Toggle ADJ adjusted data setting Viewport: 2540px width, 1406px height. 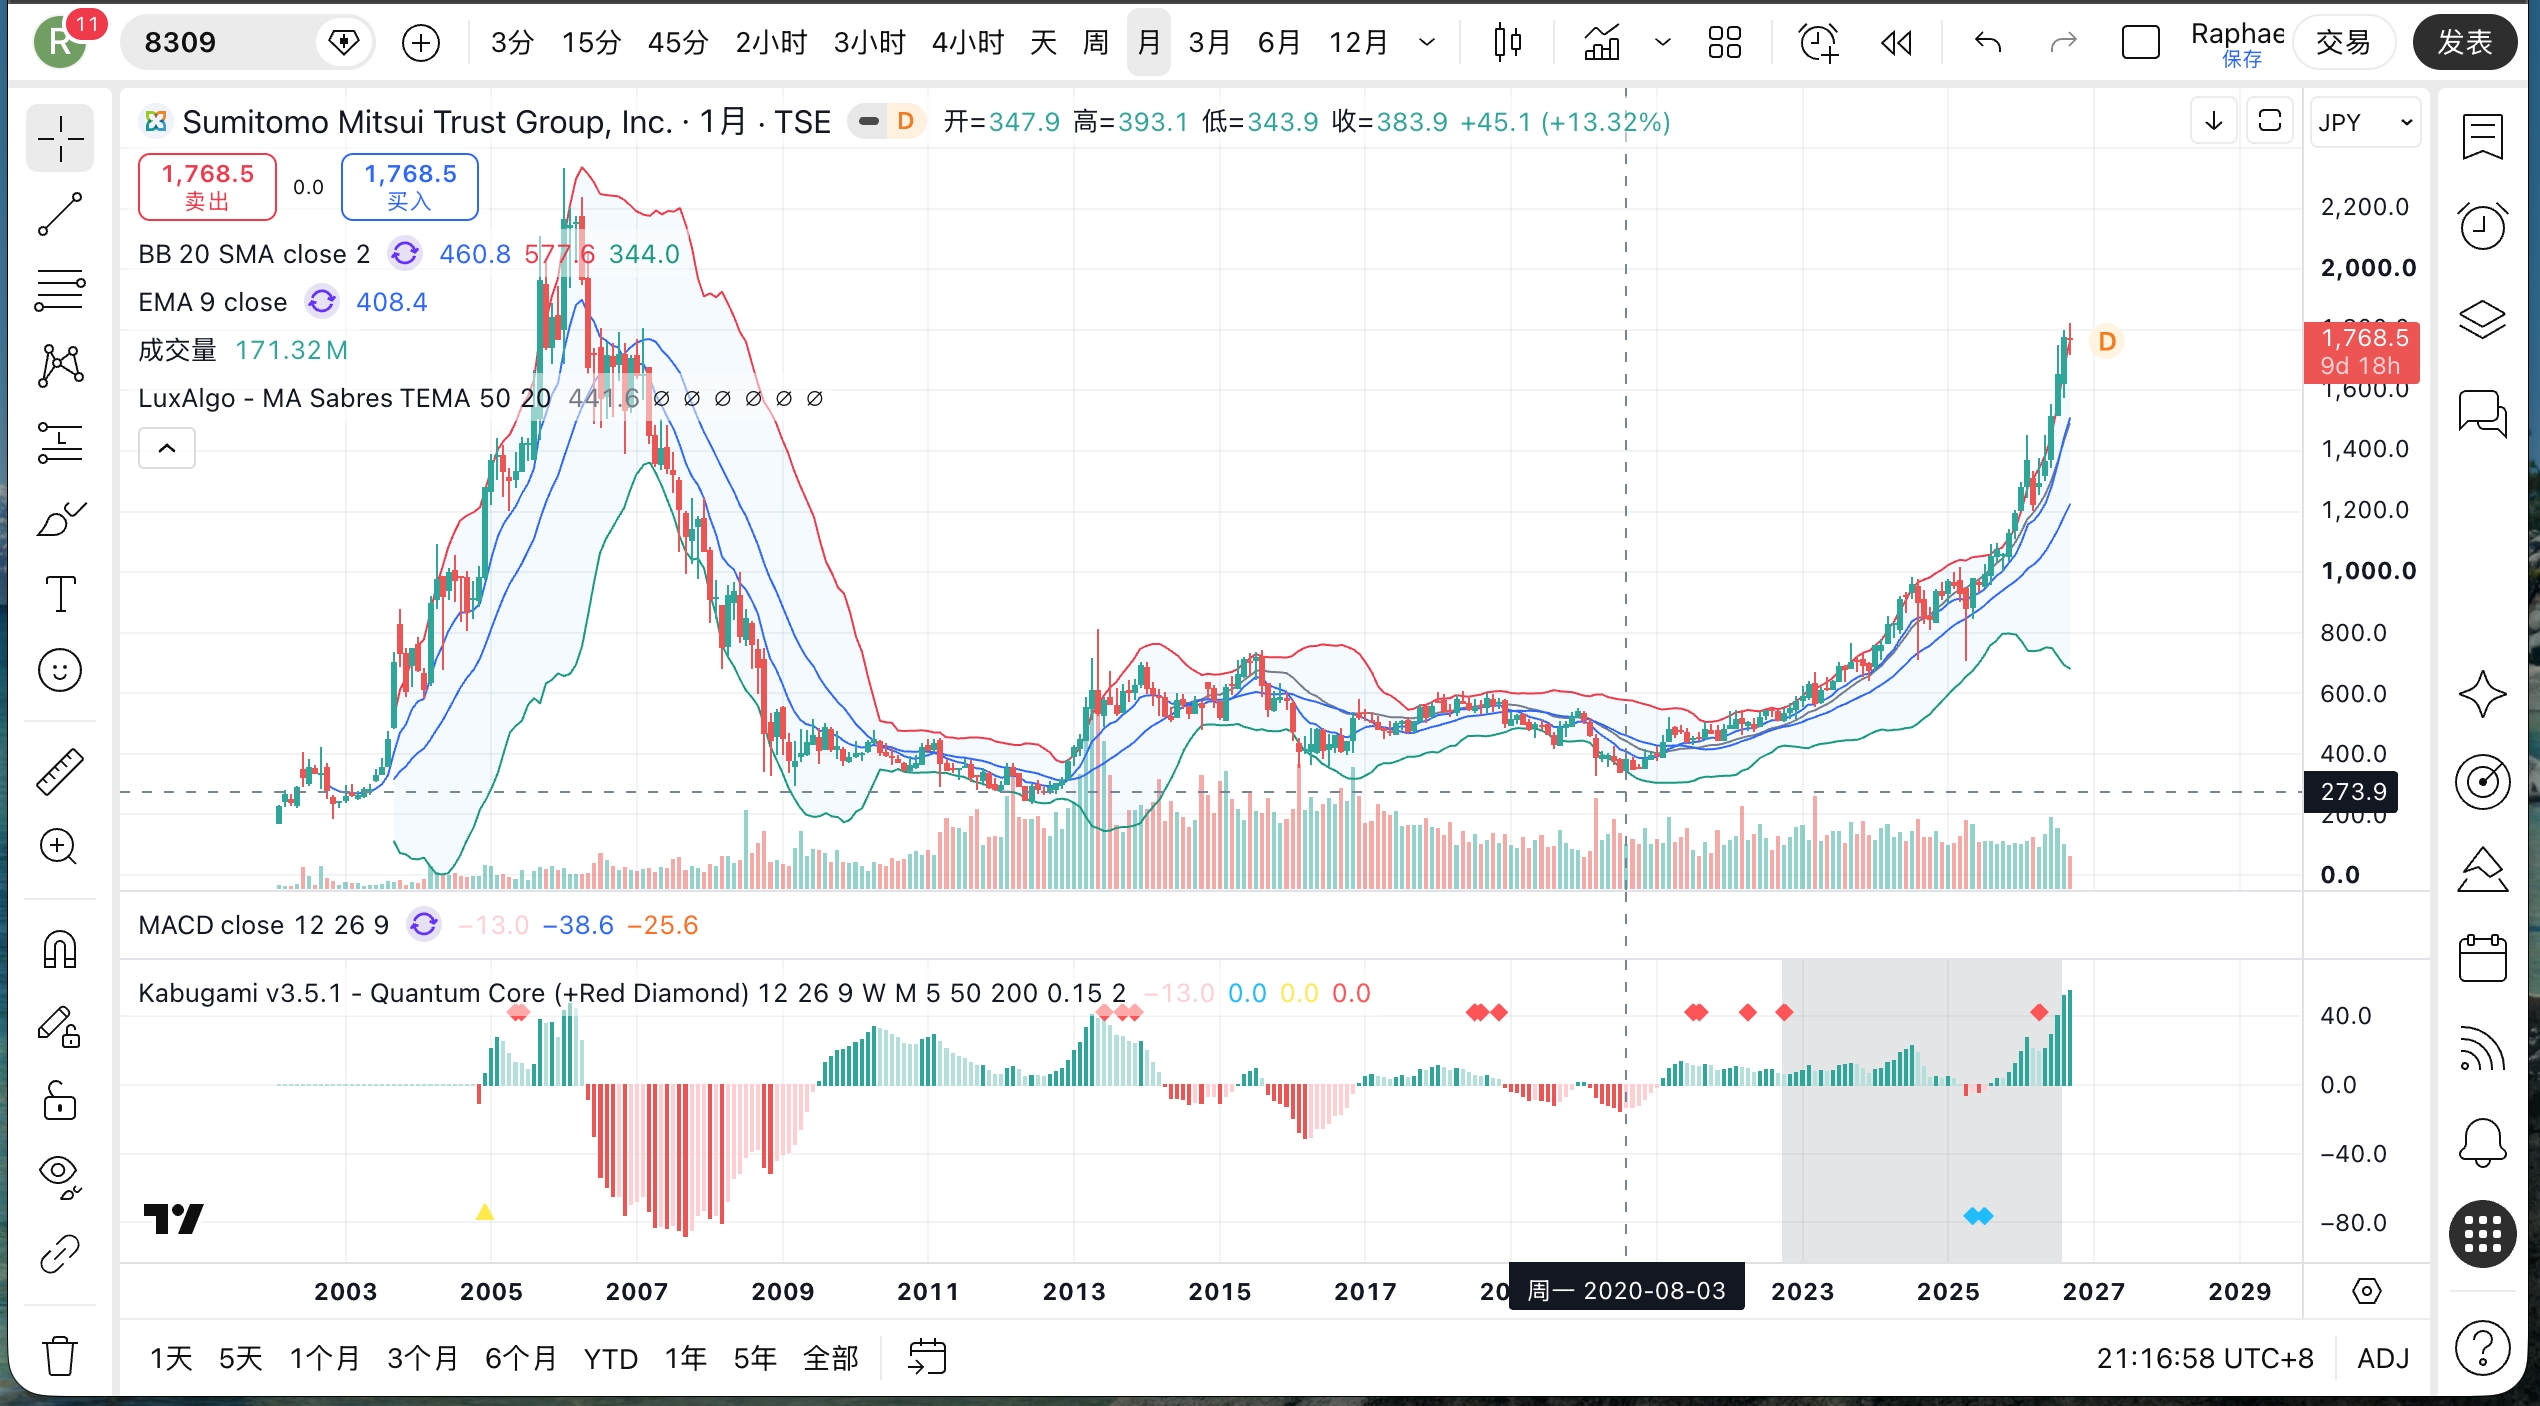(x=2383, y=1358)
